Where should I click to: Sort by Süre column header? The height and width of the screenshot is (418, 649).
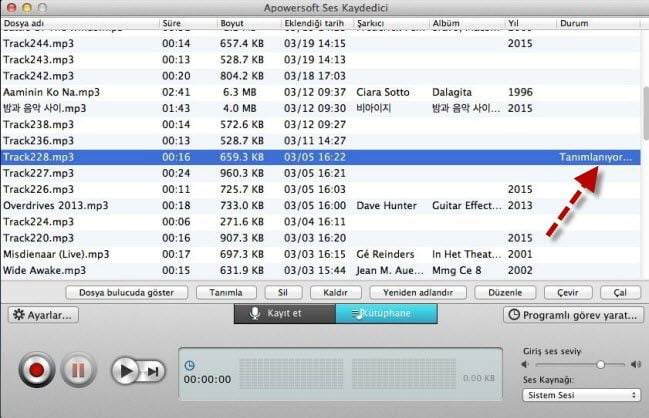[188, 24]
